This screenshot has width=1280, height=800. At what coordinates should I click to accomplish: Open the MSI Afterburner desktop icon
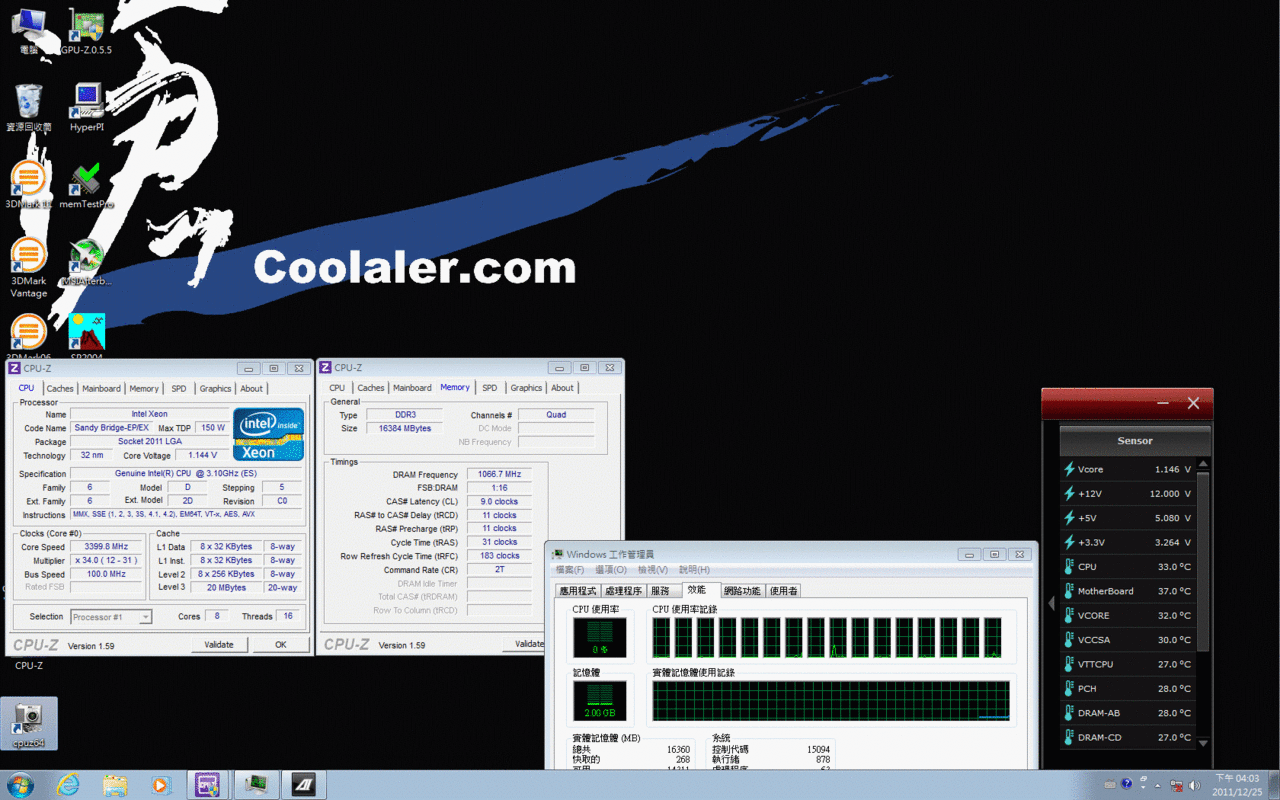[x=87, y=263]
